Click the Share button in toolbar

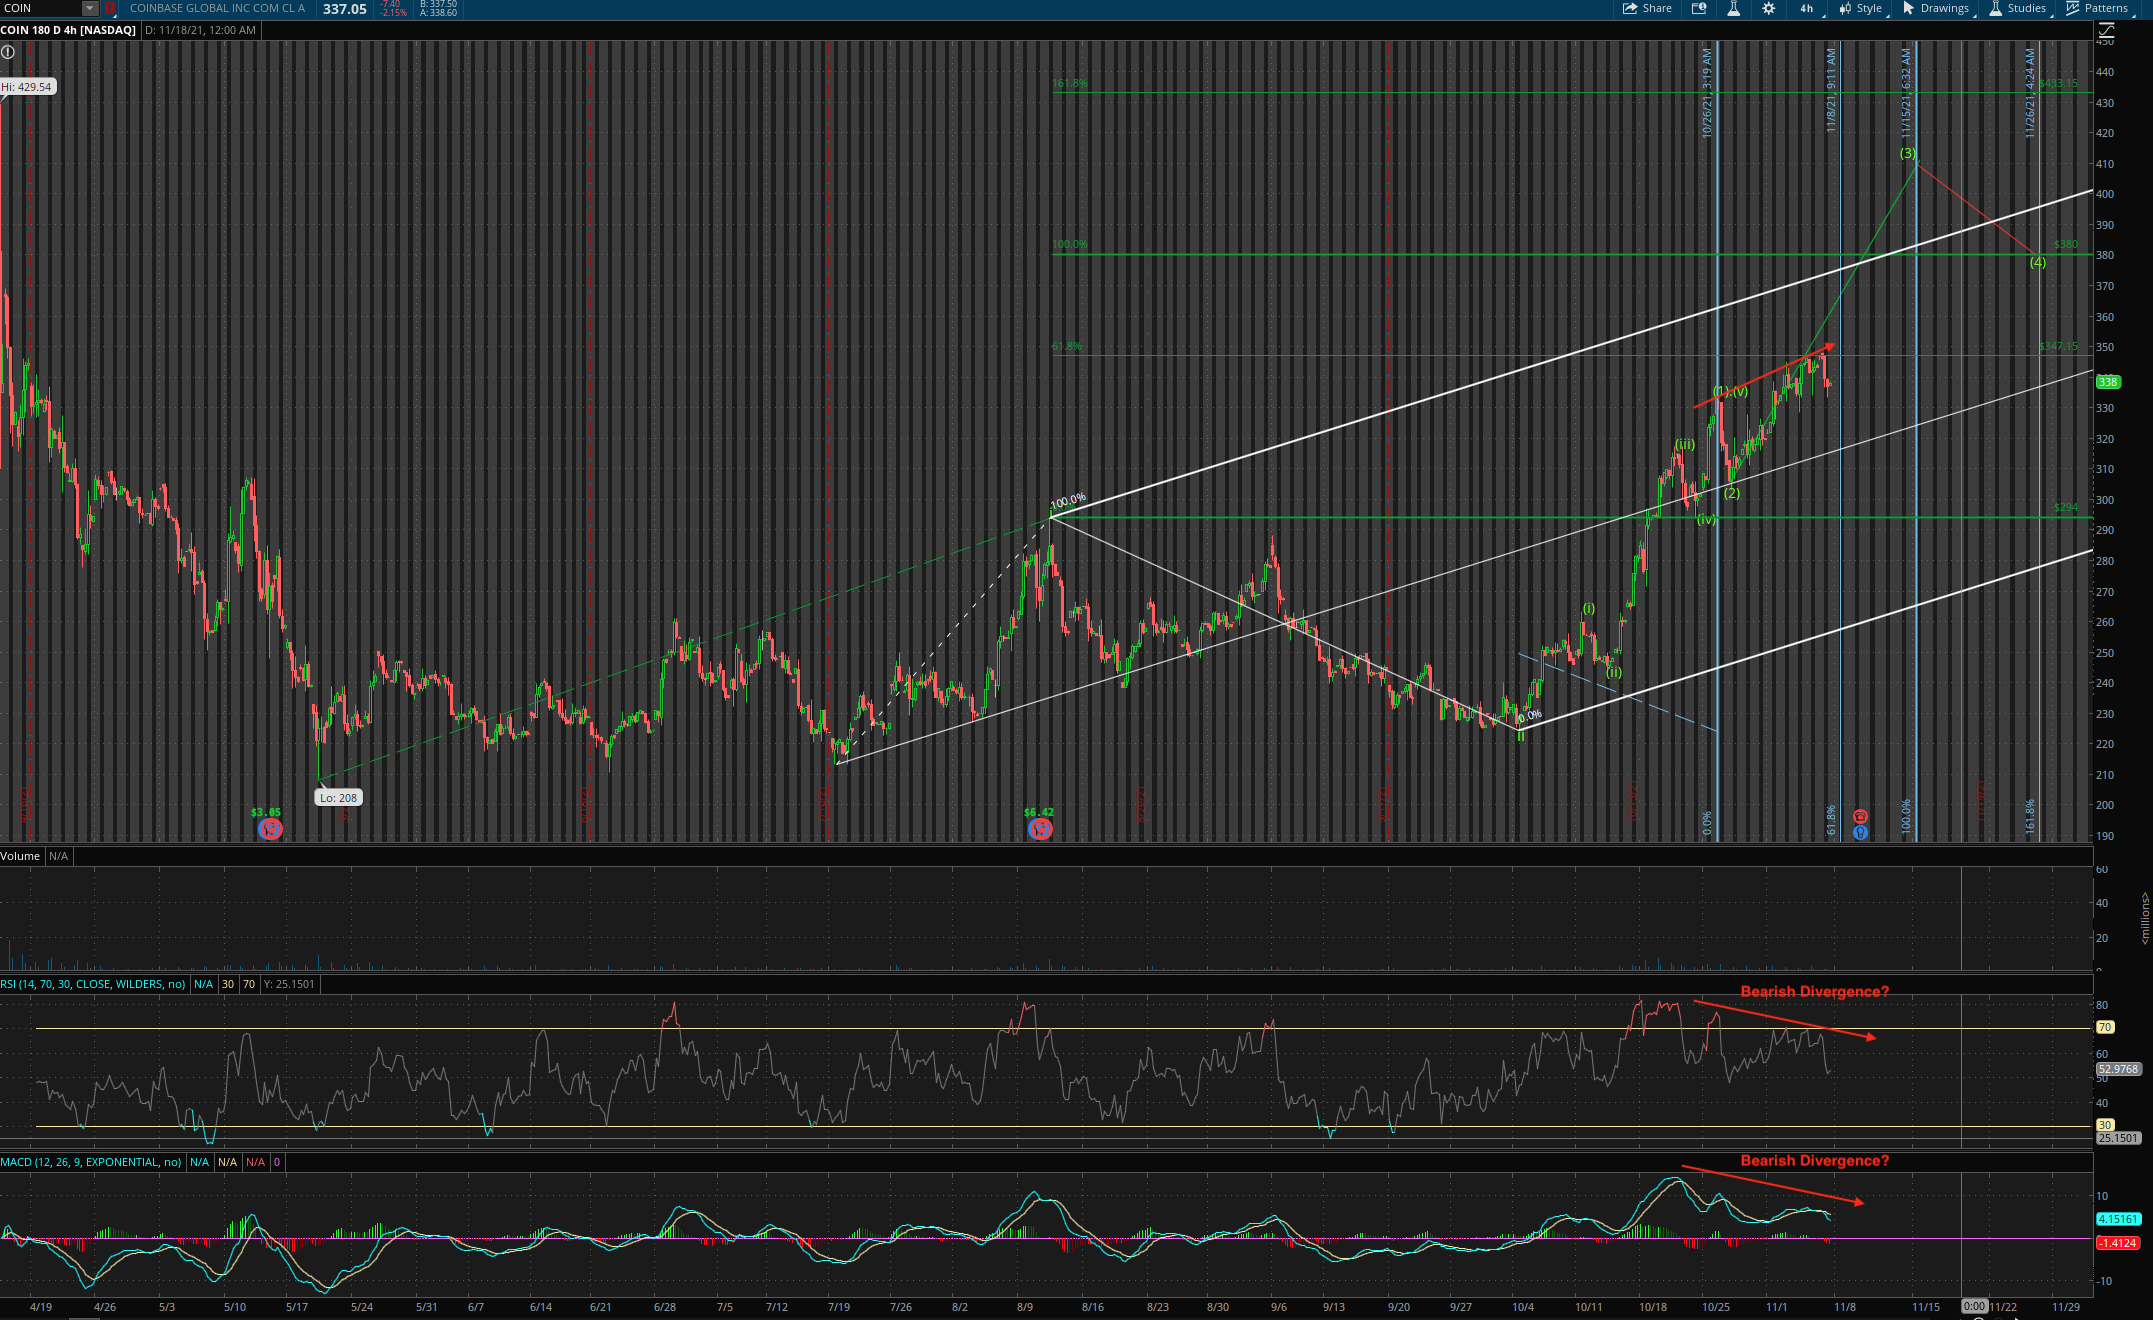point(1647,8)
